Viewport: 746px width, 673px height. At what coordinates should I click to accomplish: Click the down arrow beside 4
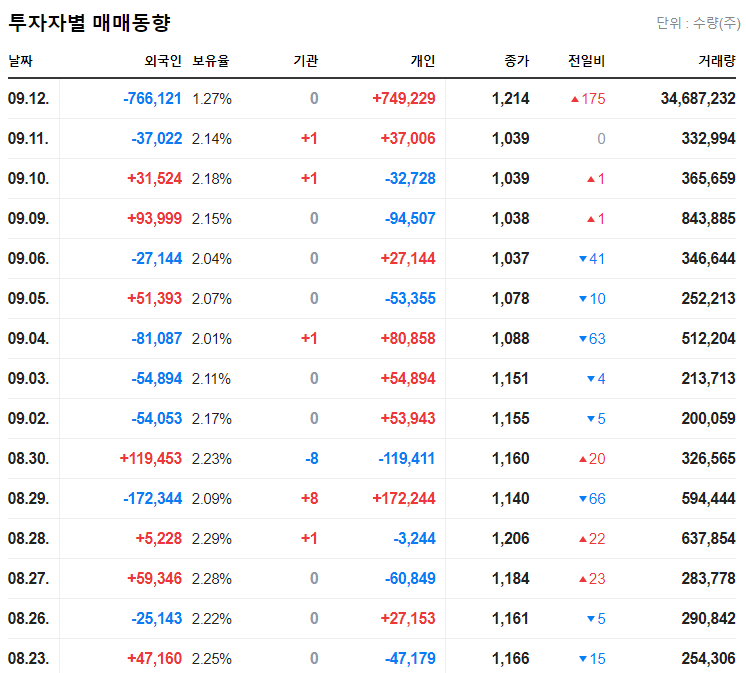click(x=591, y=379)
